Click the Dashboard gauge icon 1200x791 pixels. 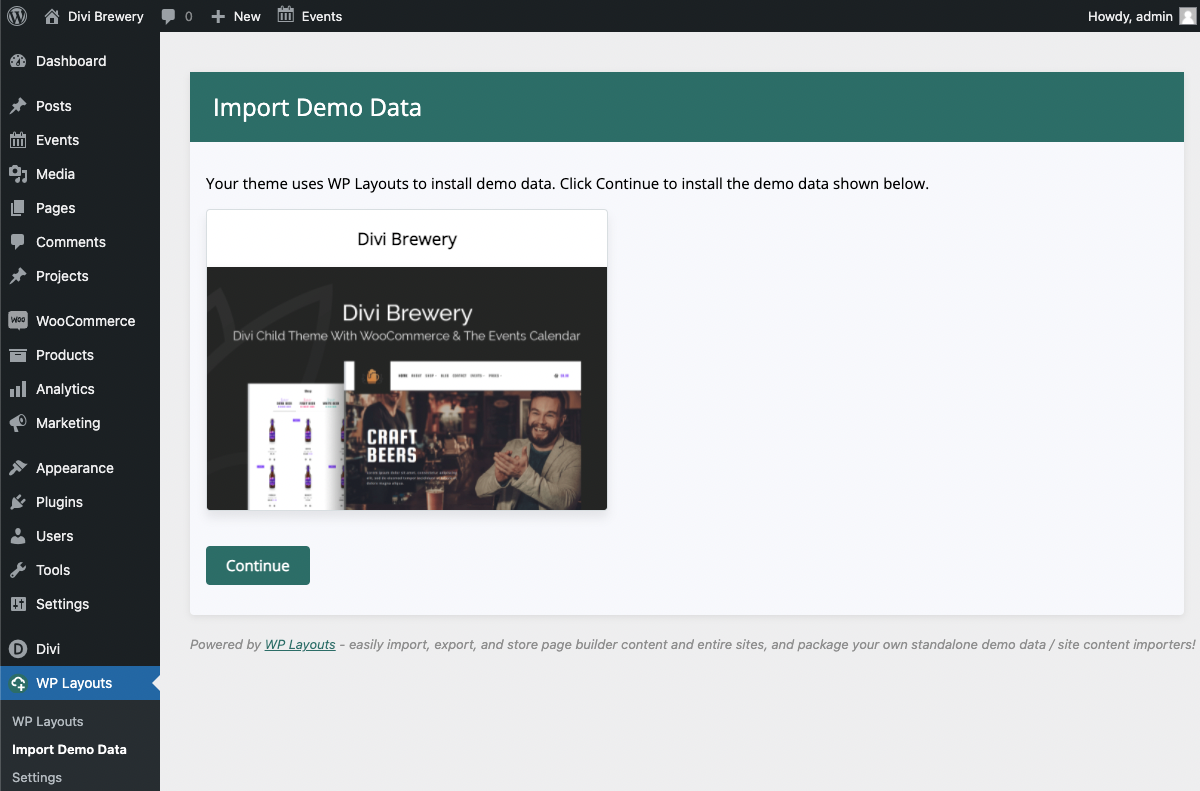coord(18,61)
